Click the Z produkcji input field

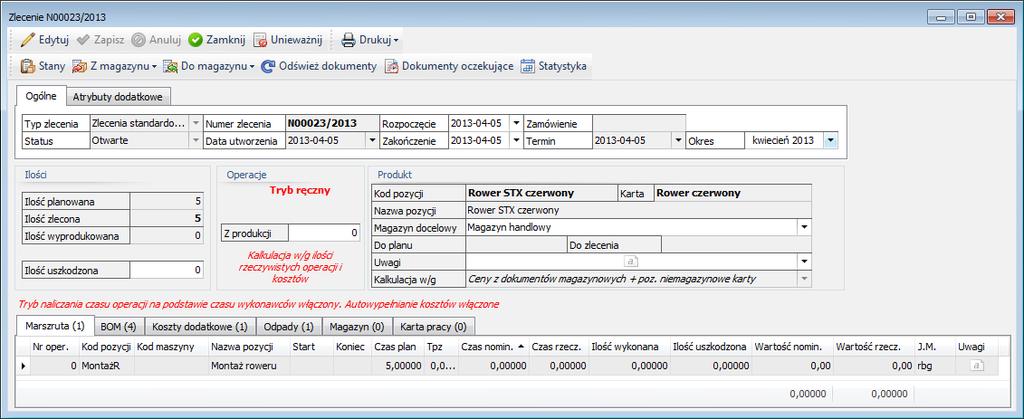324,232
